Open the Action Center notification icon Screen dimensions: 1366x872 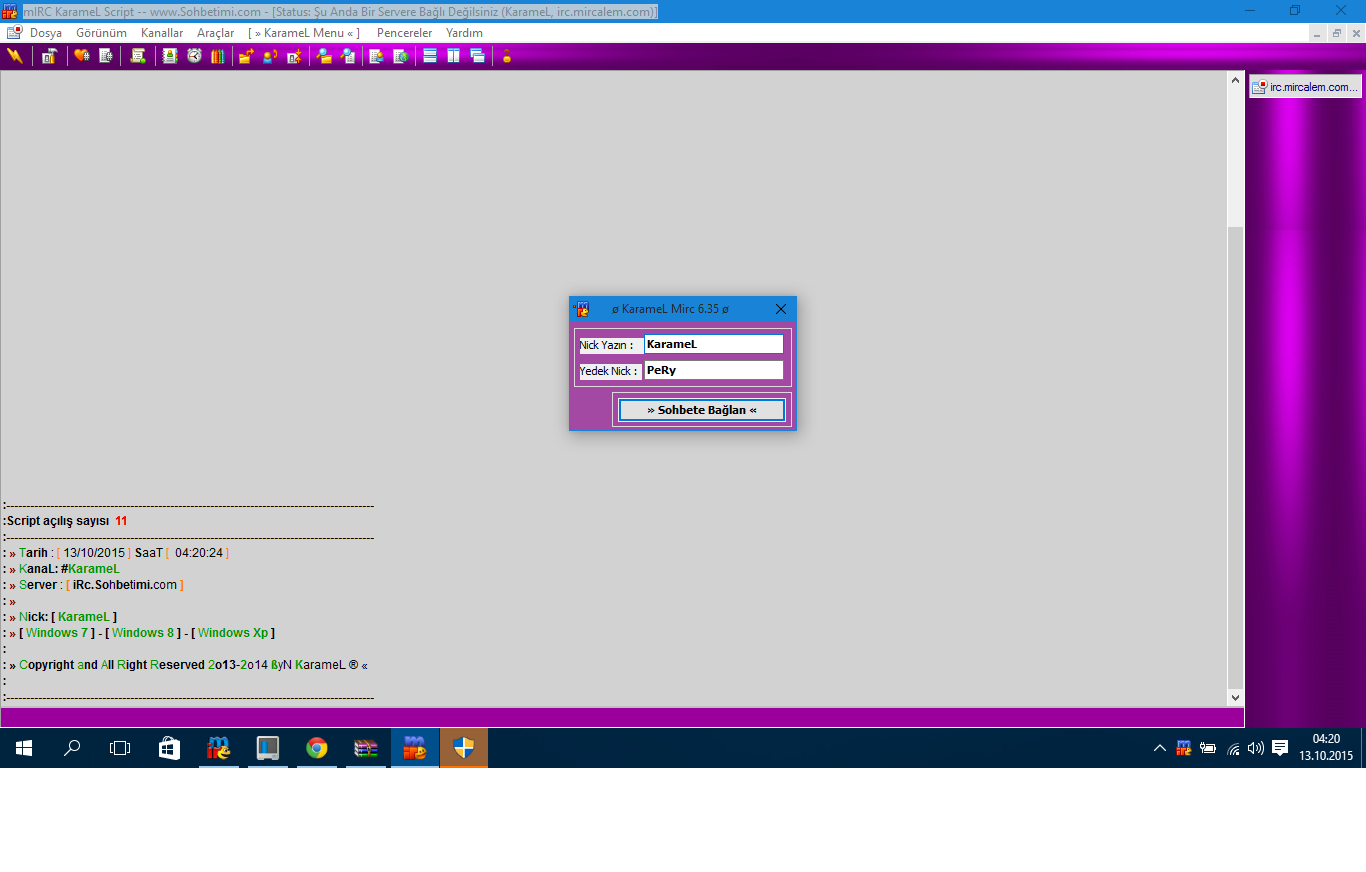(x=1280, y=748)
